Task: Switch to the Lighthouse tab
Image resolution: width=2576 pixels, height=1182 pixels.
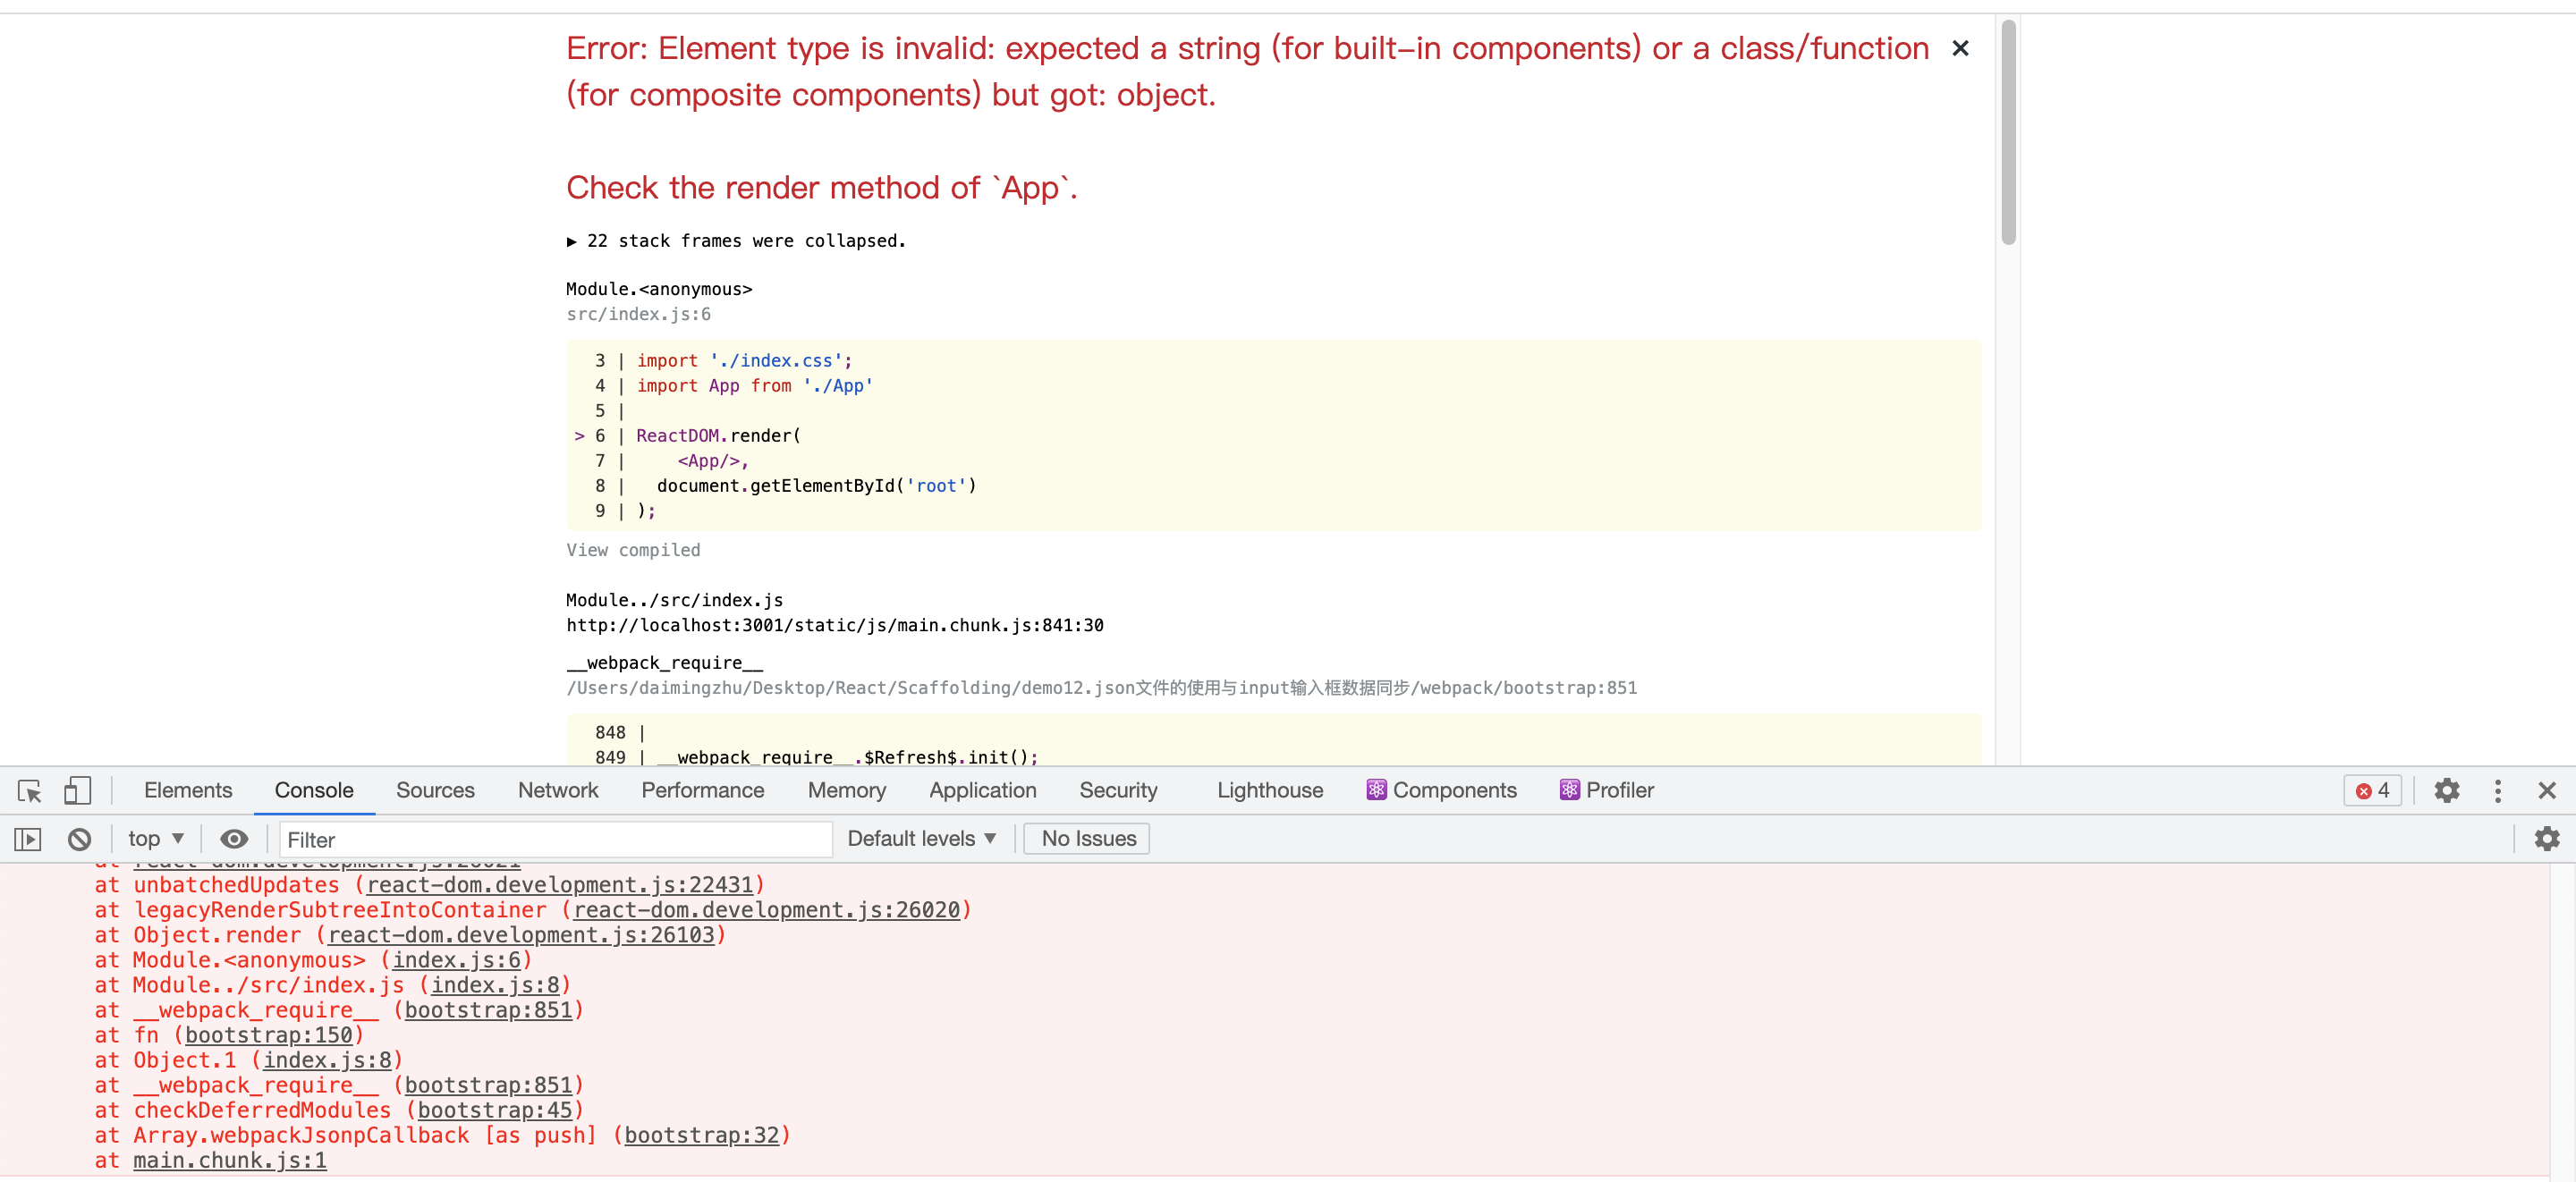Action: 1270,790
